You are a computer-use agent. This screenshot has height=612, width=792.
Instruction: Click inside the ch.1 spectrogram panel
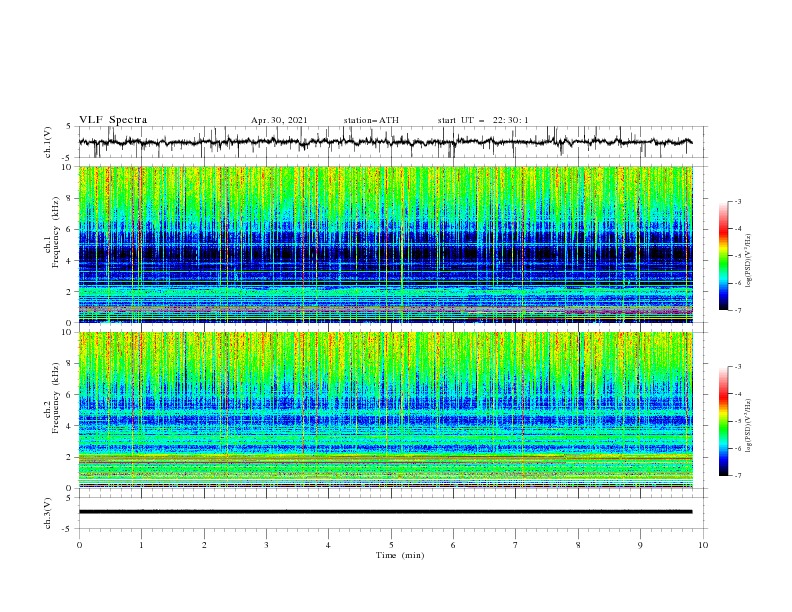point(386,244)
